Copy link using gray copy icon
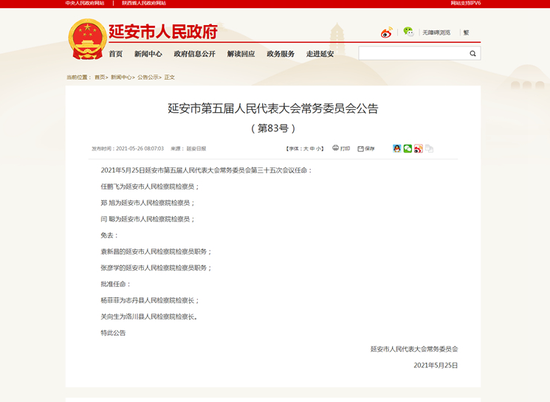 [429, 148]
